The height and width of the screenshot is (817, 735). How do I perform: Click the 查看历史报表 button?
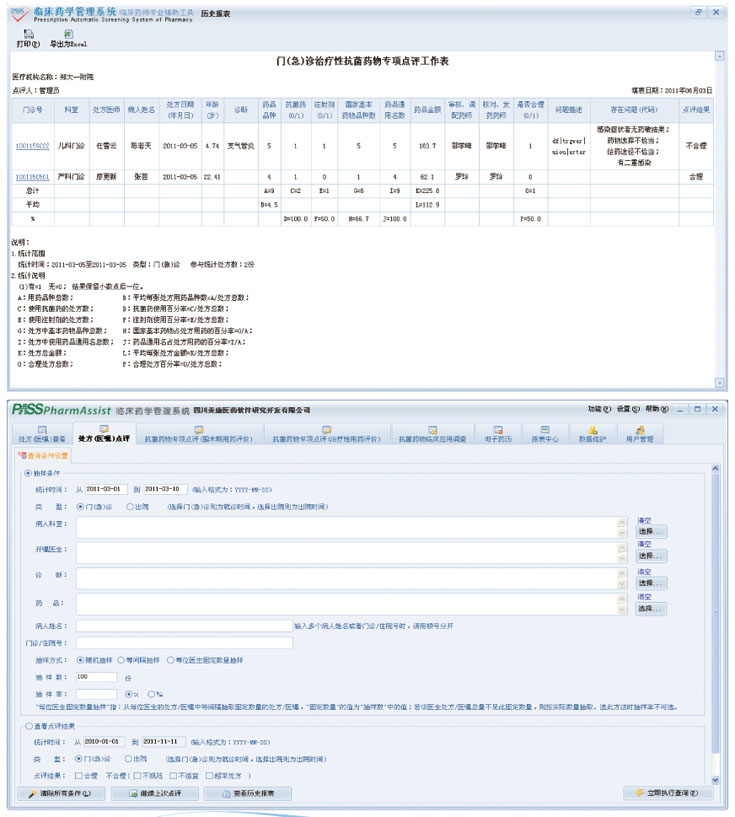pyautogui.click(x=248, y=794)
